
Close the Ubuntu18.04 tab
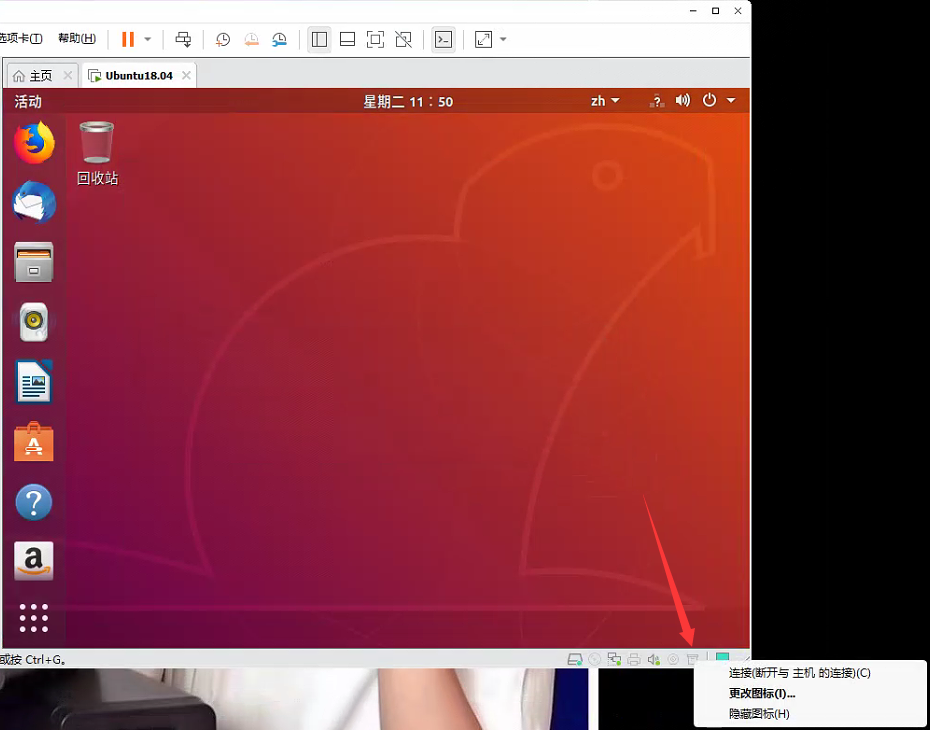186,75
